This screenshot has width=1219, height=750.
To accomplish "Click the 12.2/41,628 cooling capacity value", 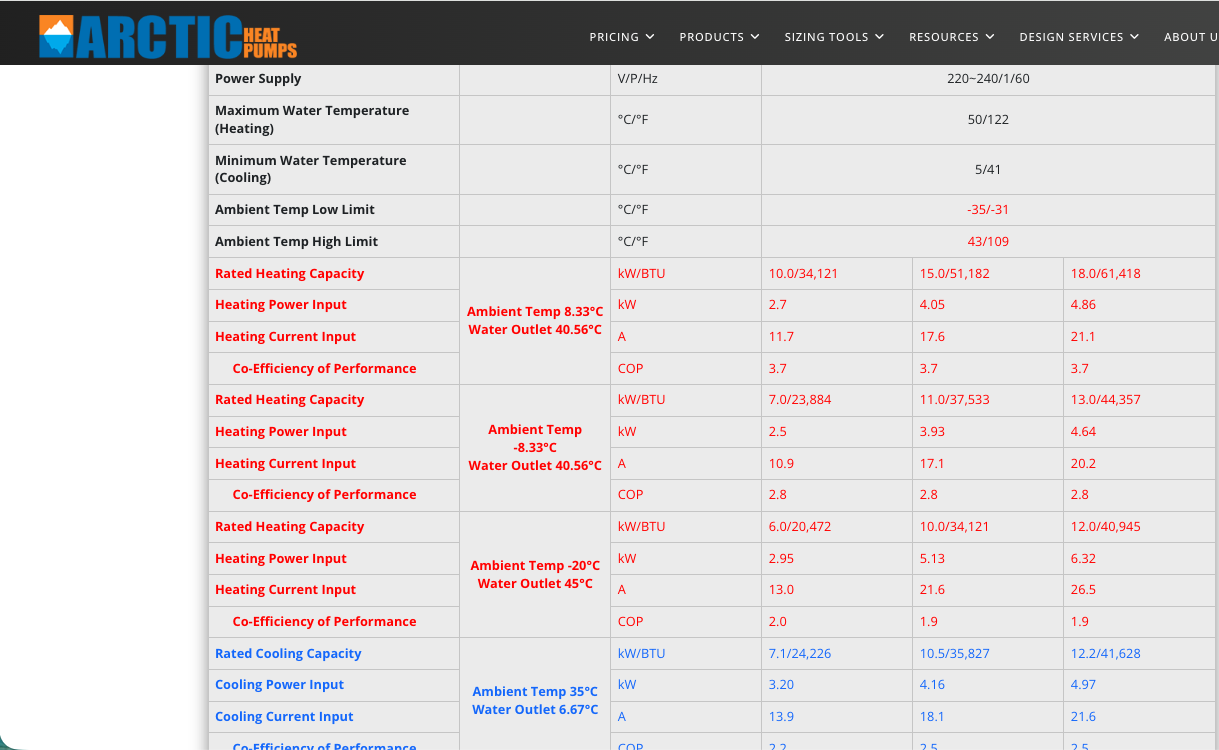I will coord(1105,654).
